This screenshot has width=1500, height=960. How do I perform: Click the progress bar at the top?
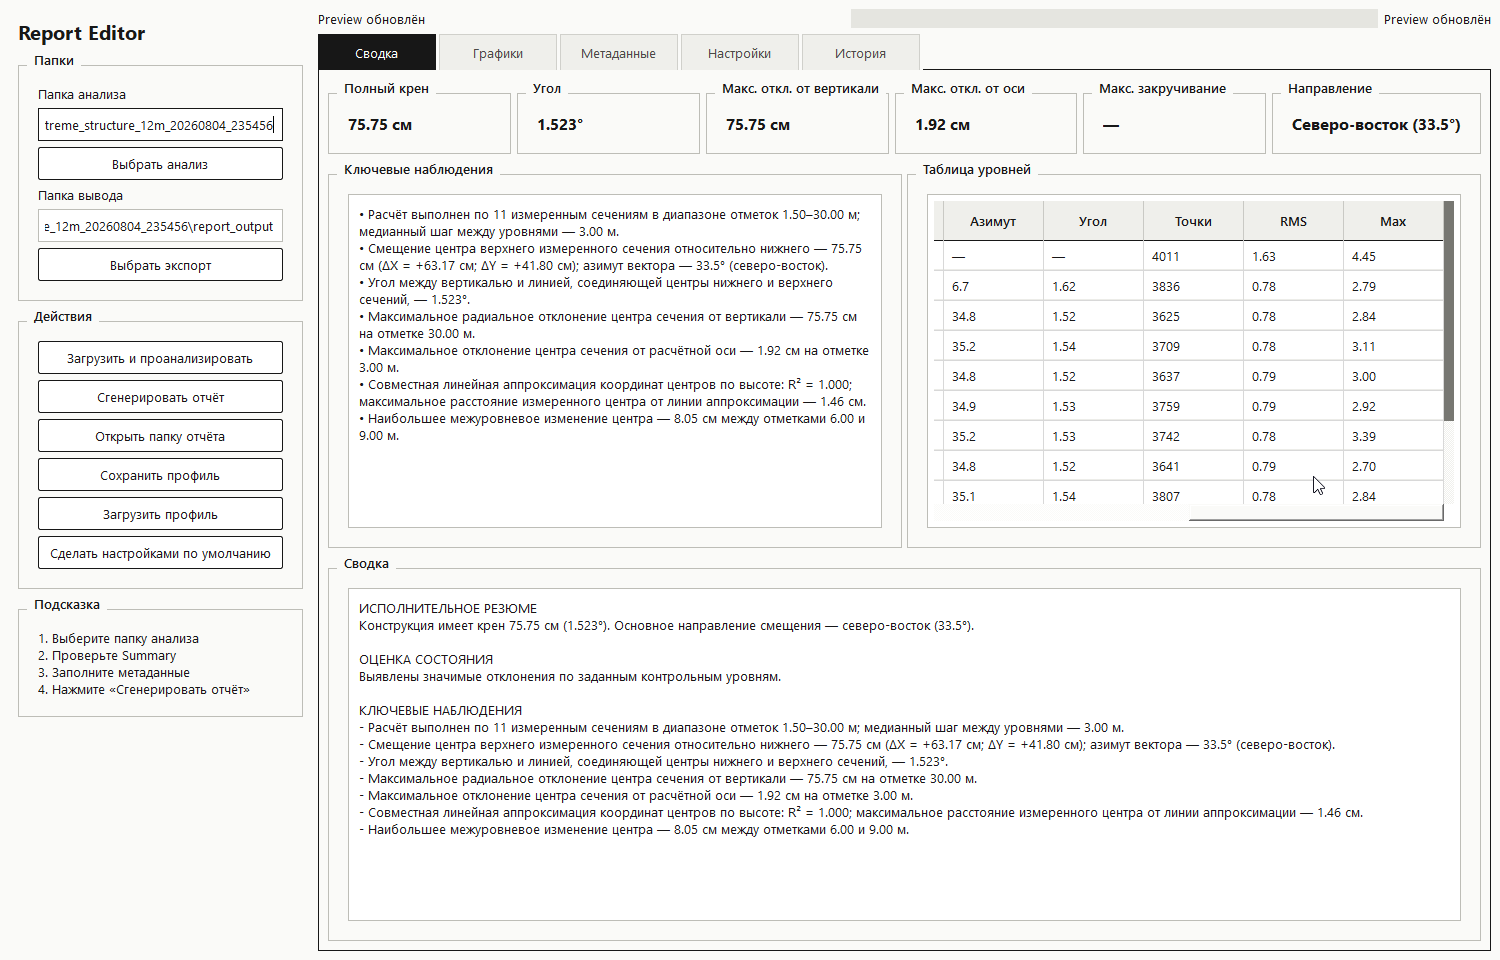tap(1114, 19)
